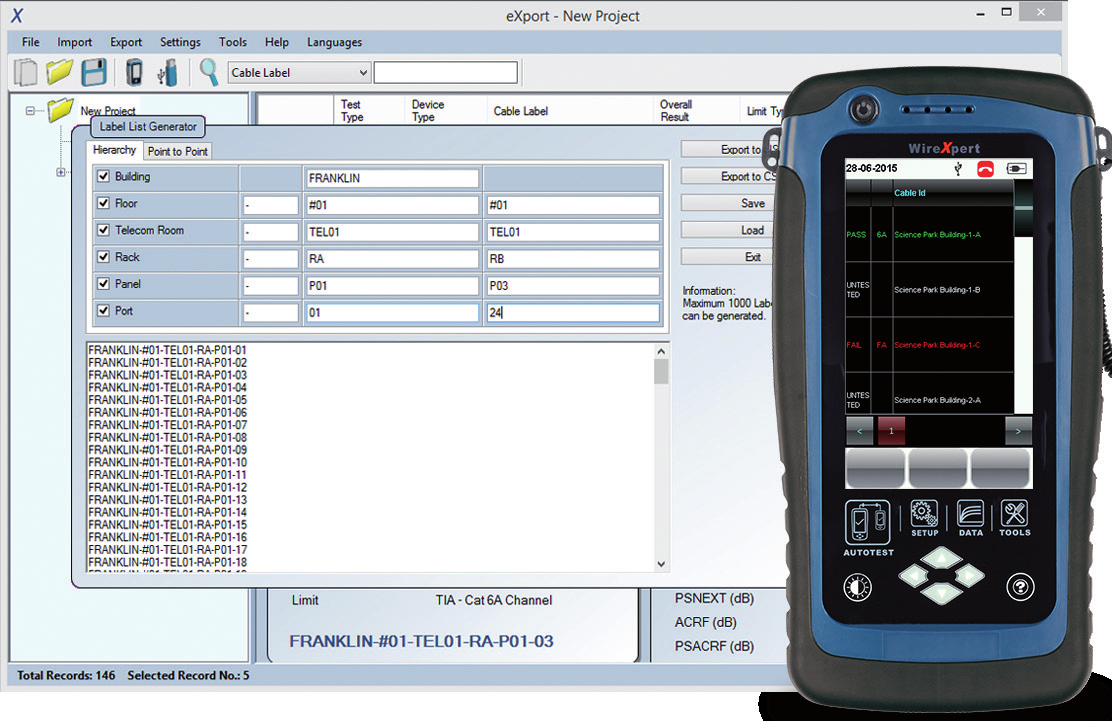Collapse the New Project tree node

pos(30,111)
